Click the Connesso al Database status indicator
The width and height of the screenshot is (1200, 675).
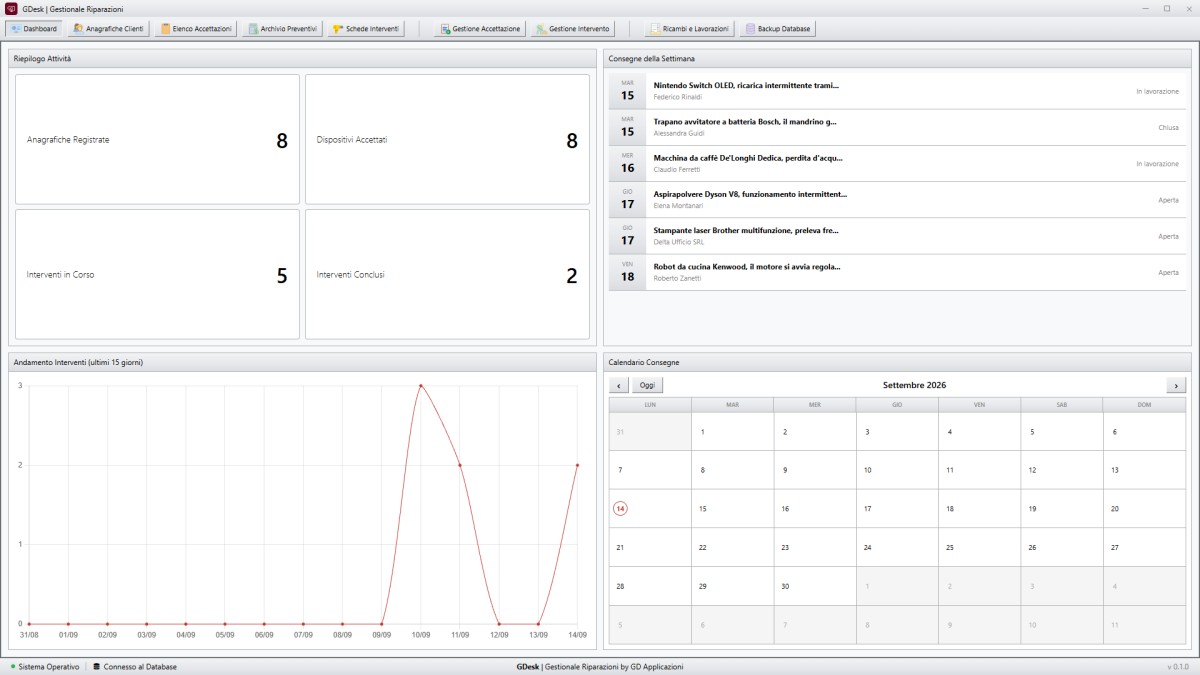(x=135, y=666)
